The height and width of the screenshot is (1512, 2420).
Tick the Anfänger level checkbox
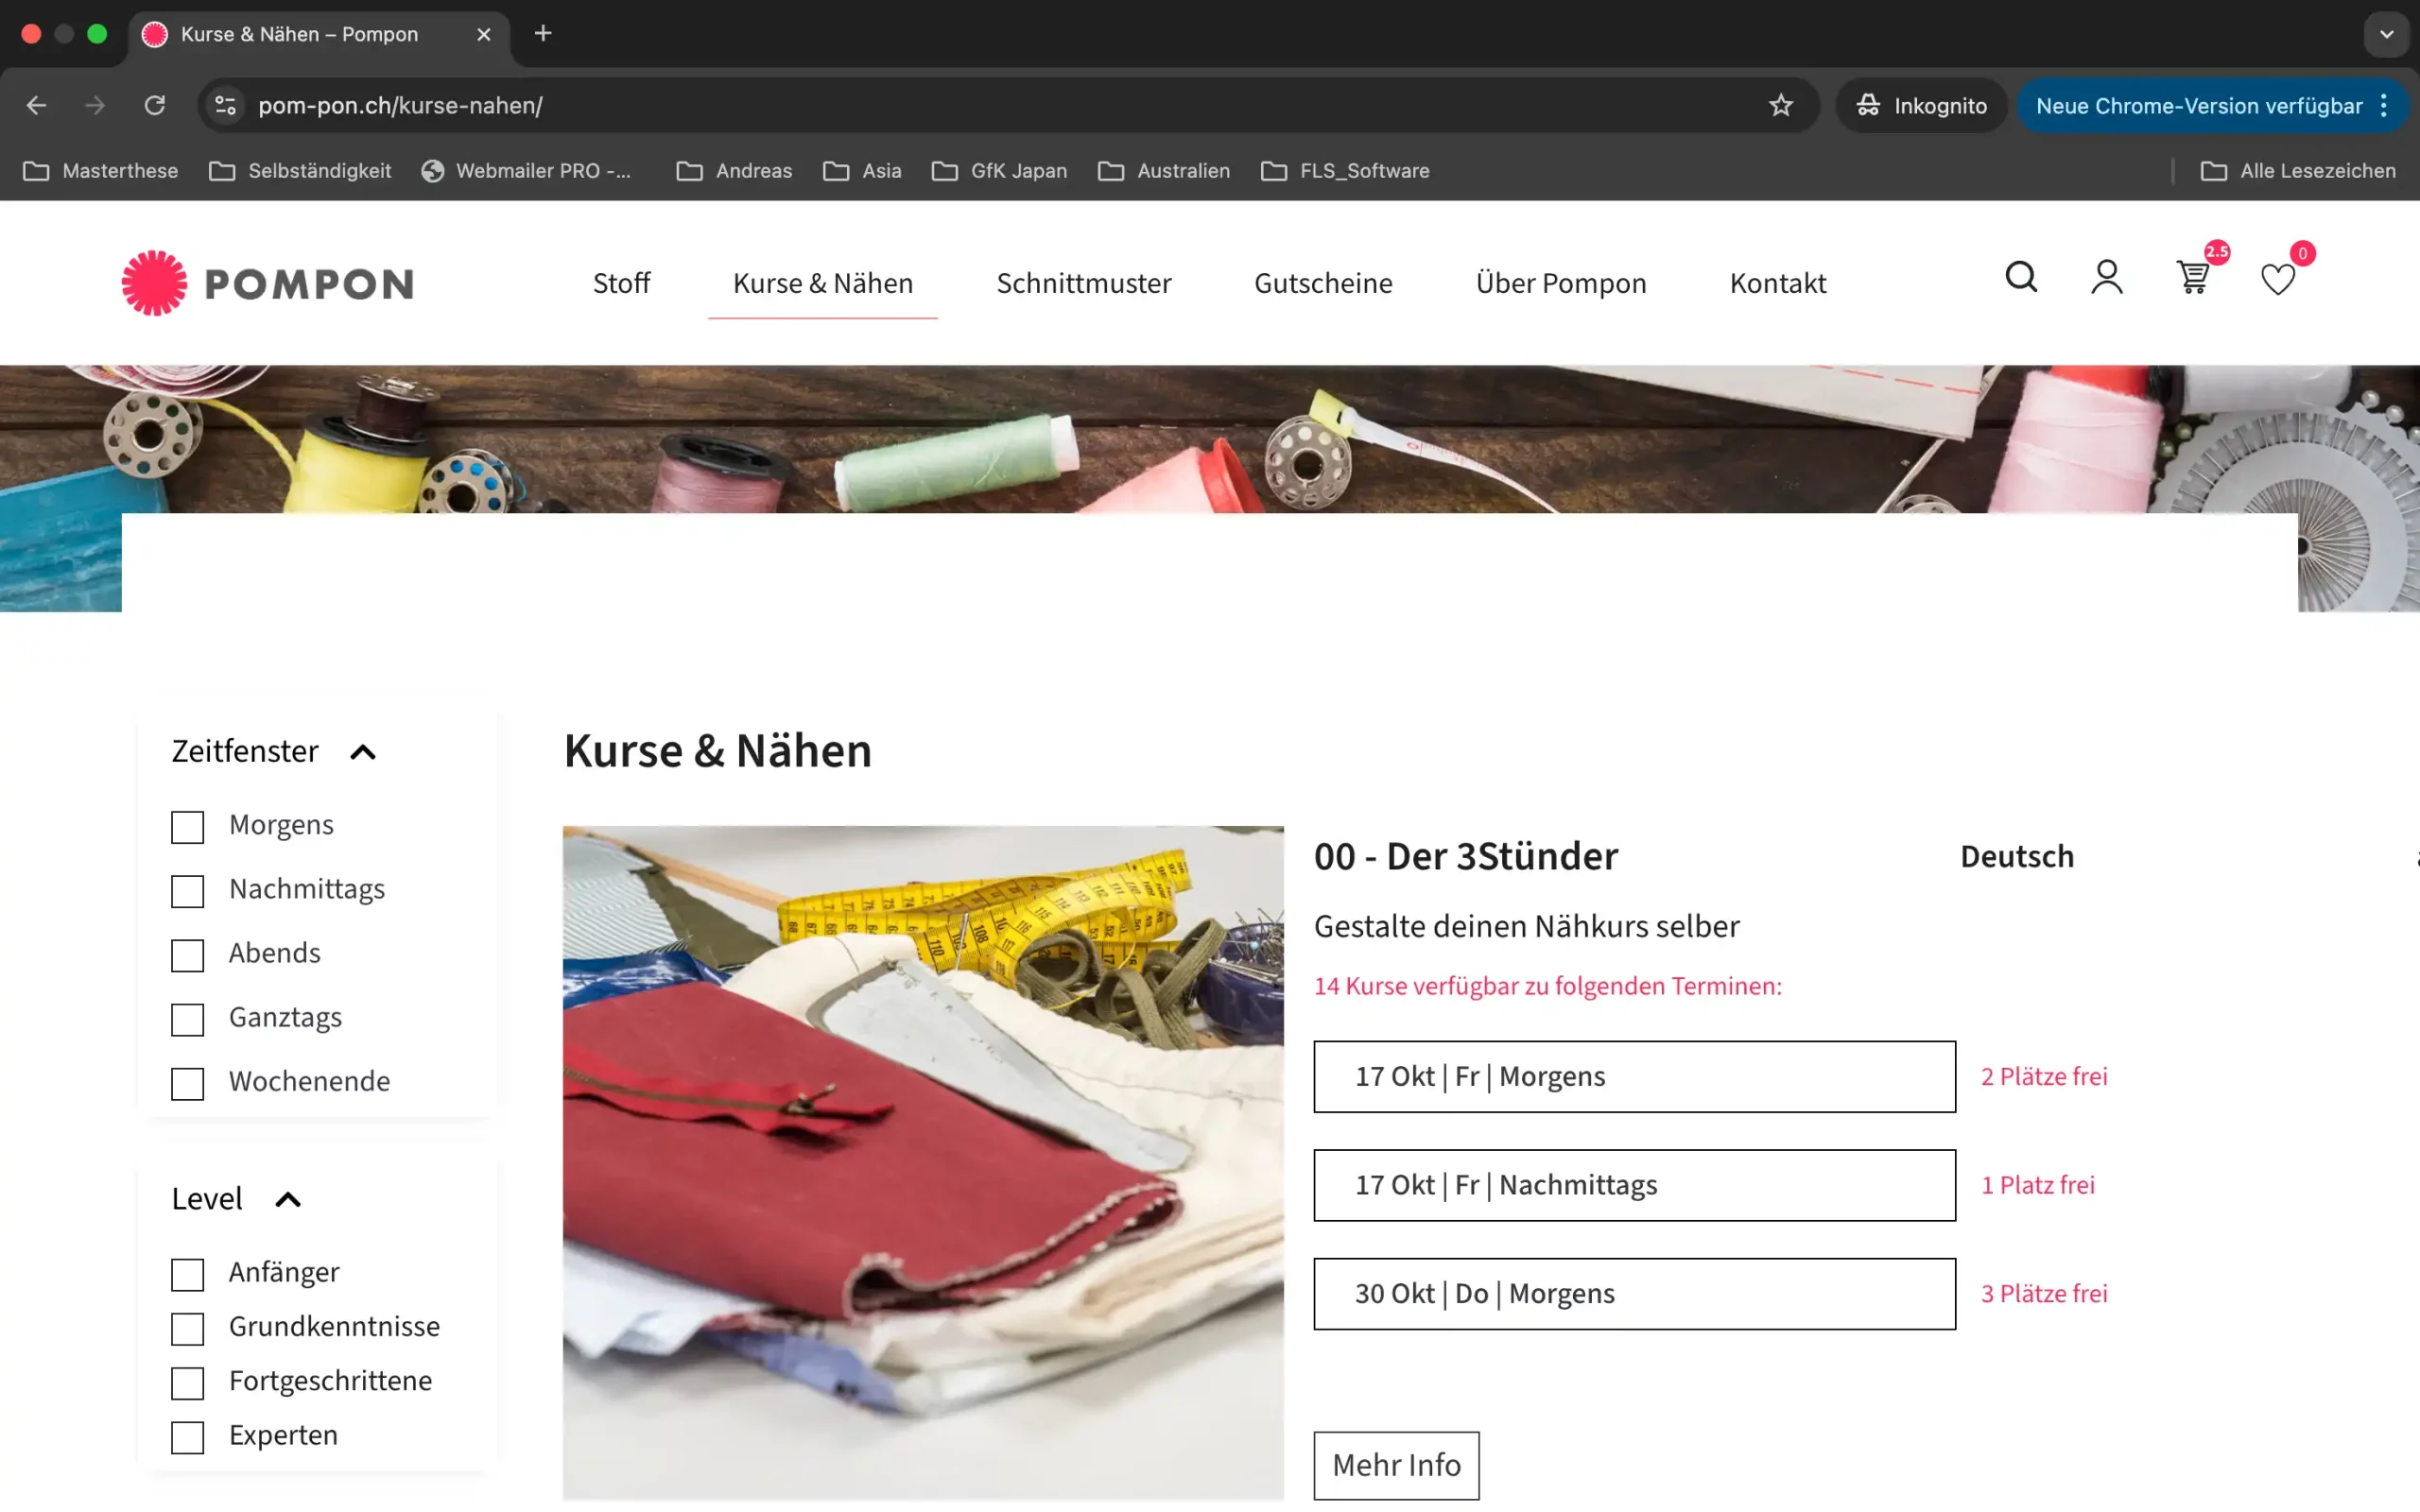click(x=188, y=1274)
